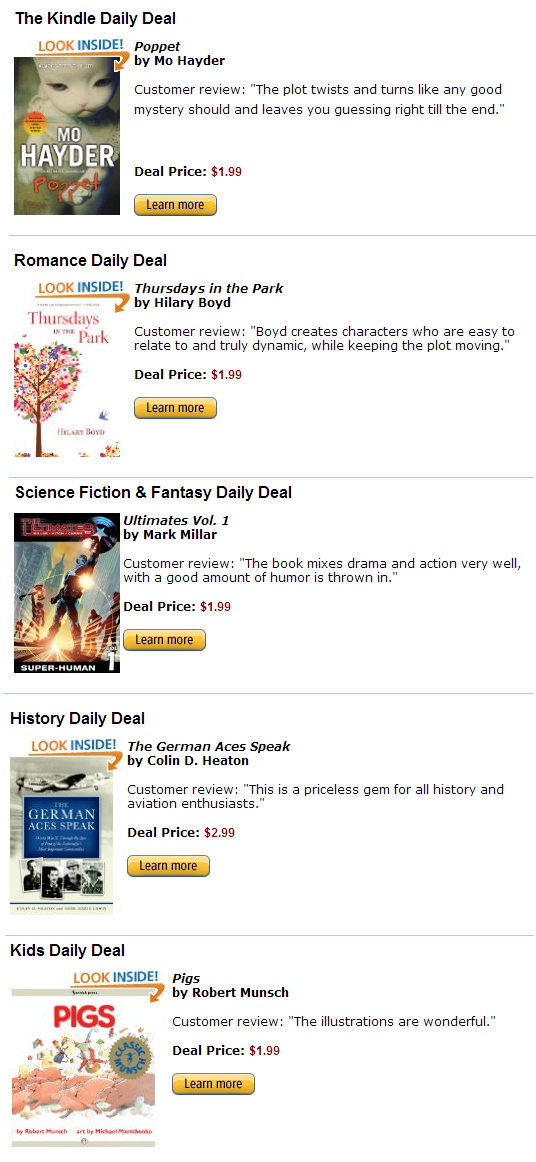
Task: Open the Pigs title link
Action: pos(186,978)
